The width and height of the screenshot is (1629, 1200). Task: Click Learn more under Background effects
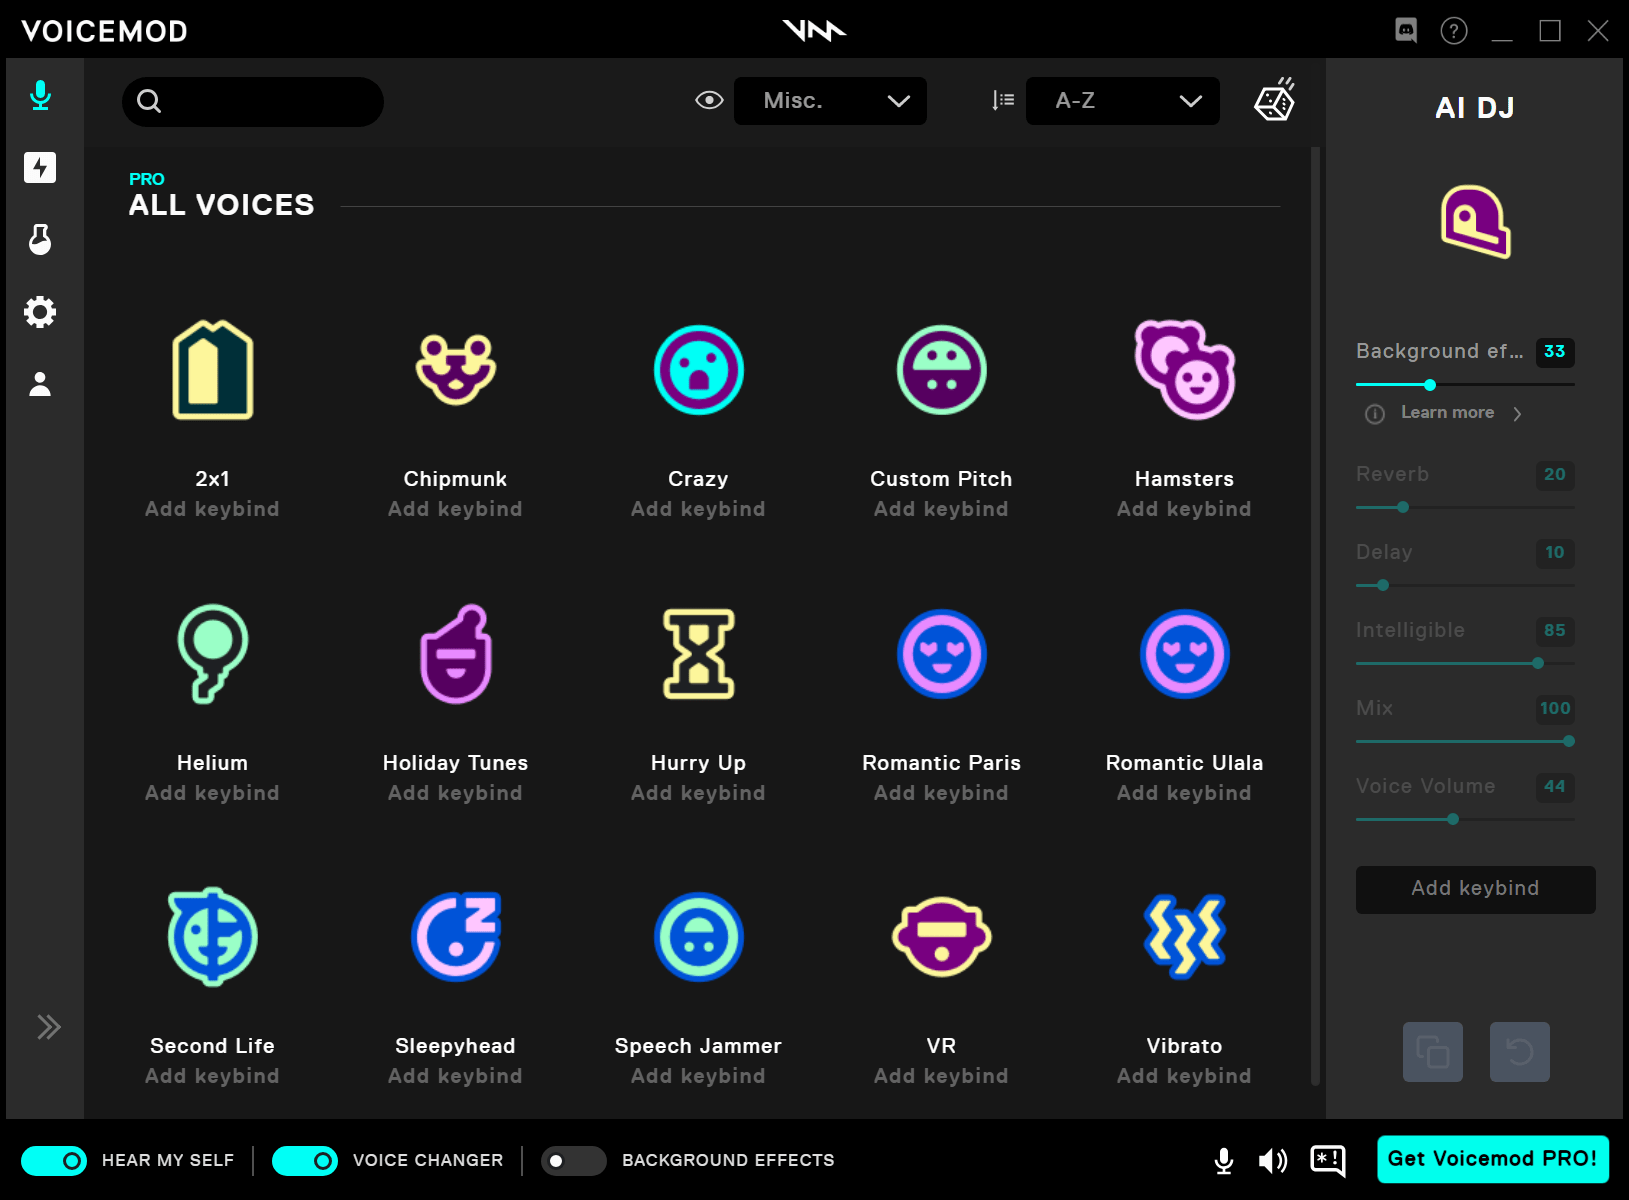pos(1446,412)
